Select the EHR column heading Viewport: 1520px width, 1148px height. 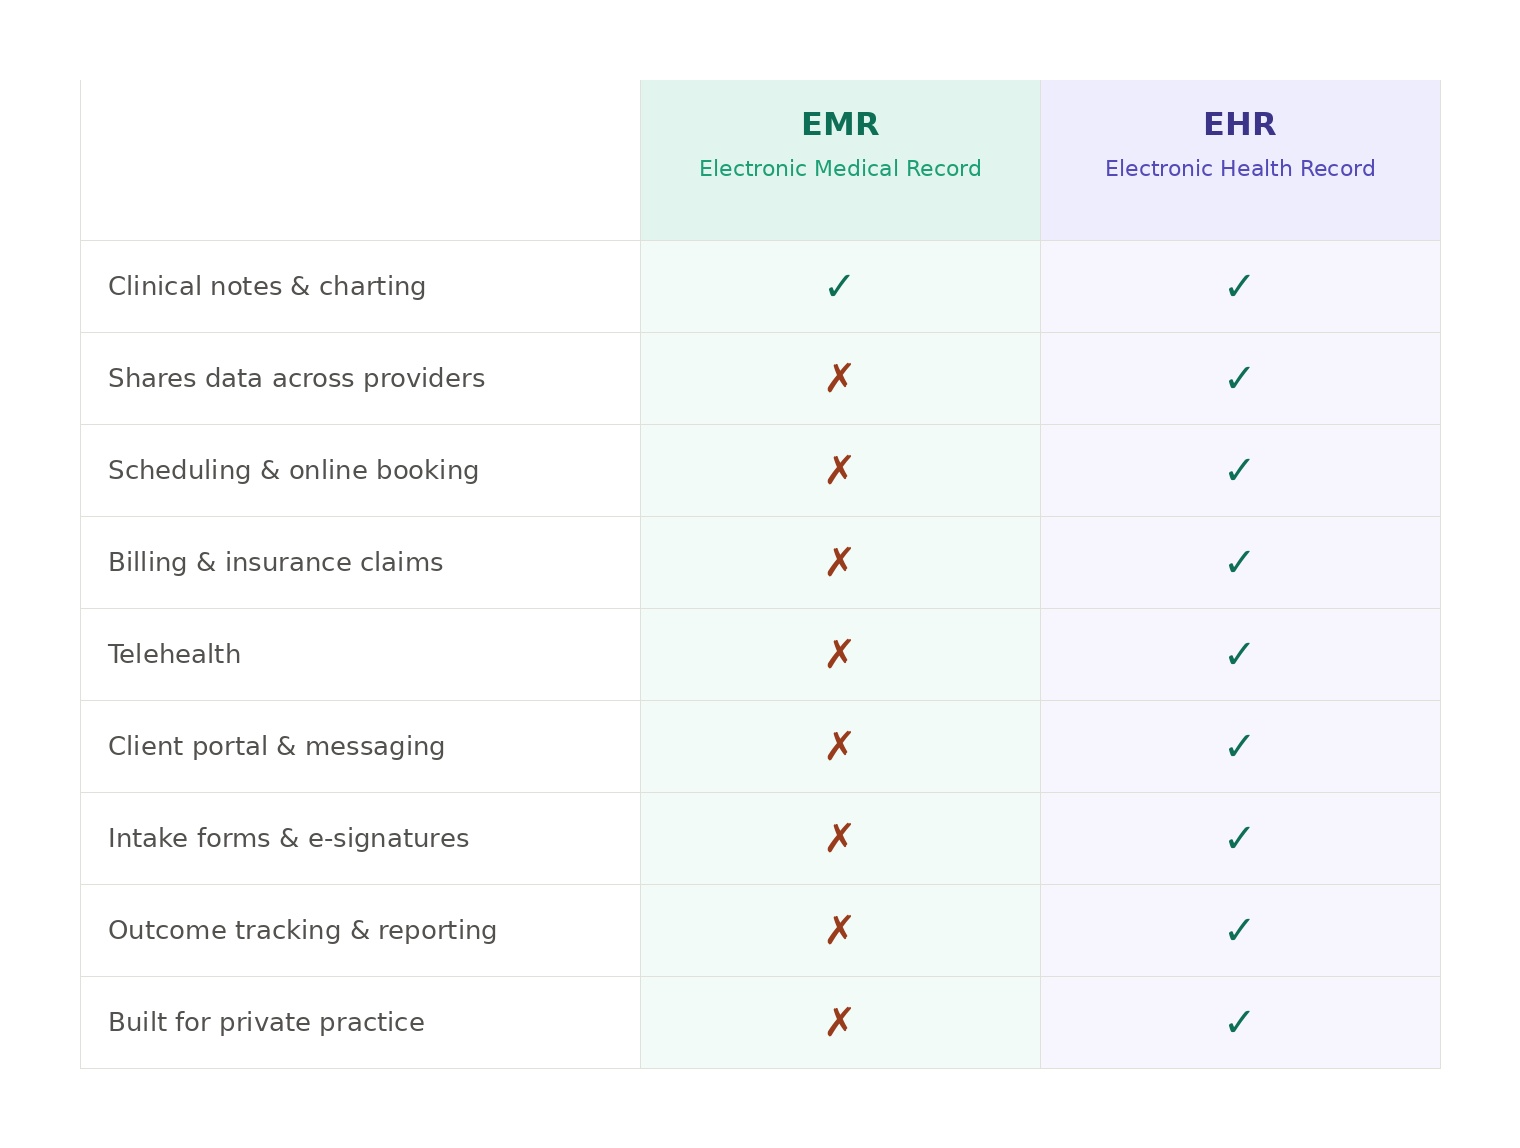click(1240, 125)
